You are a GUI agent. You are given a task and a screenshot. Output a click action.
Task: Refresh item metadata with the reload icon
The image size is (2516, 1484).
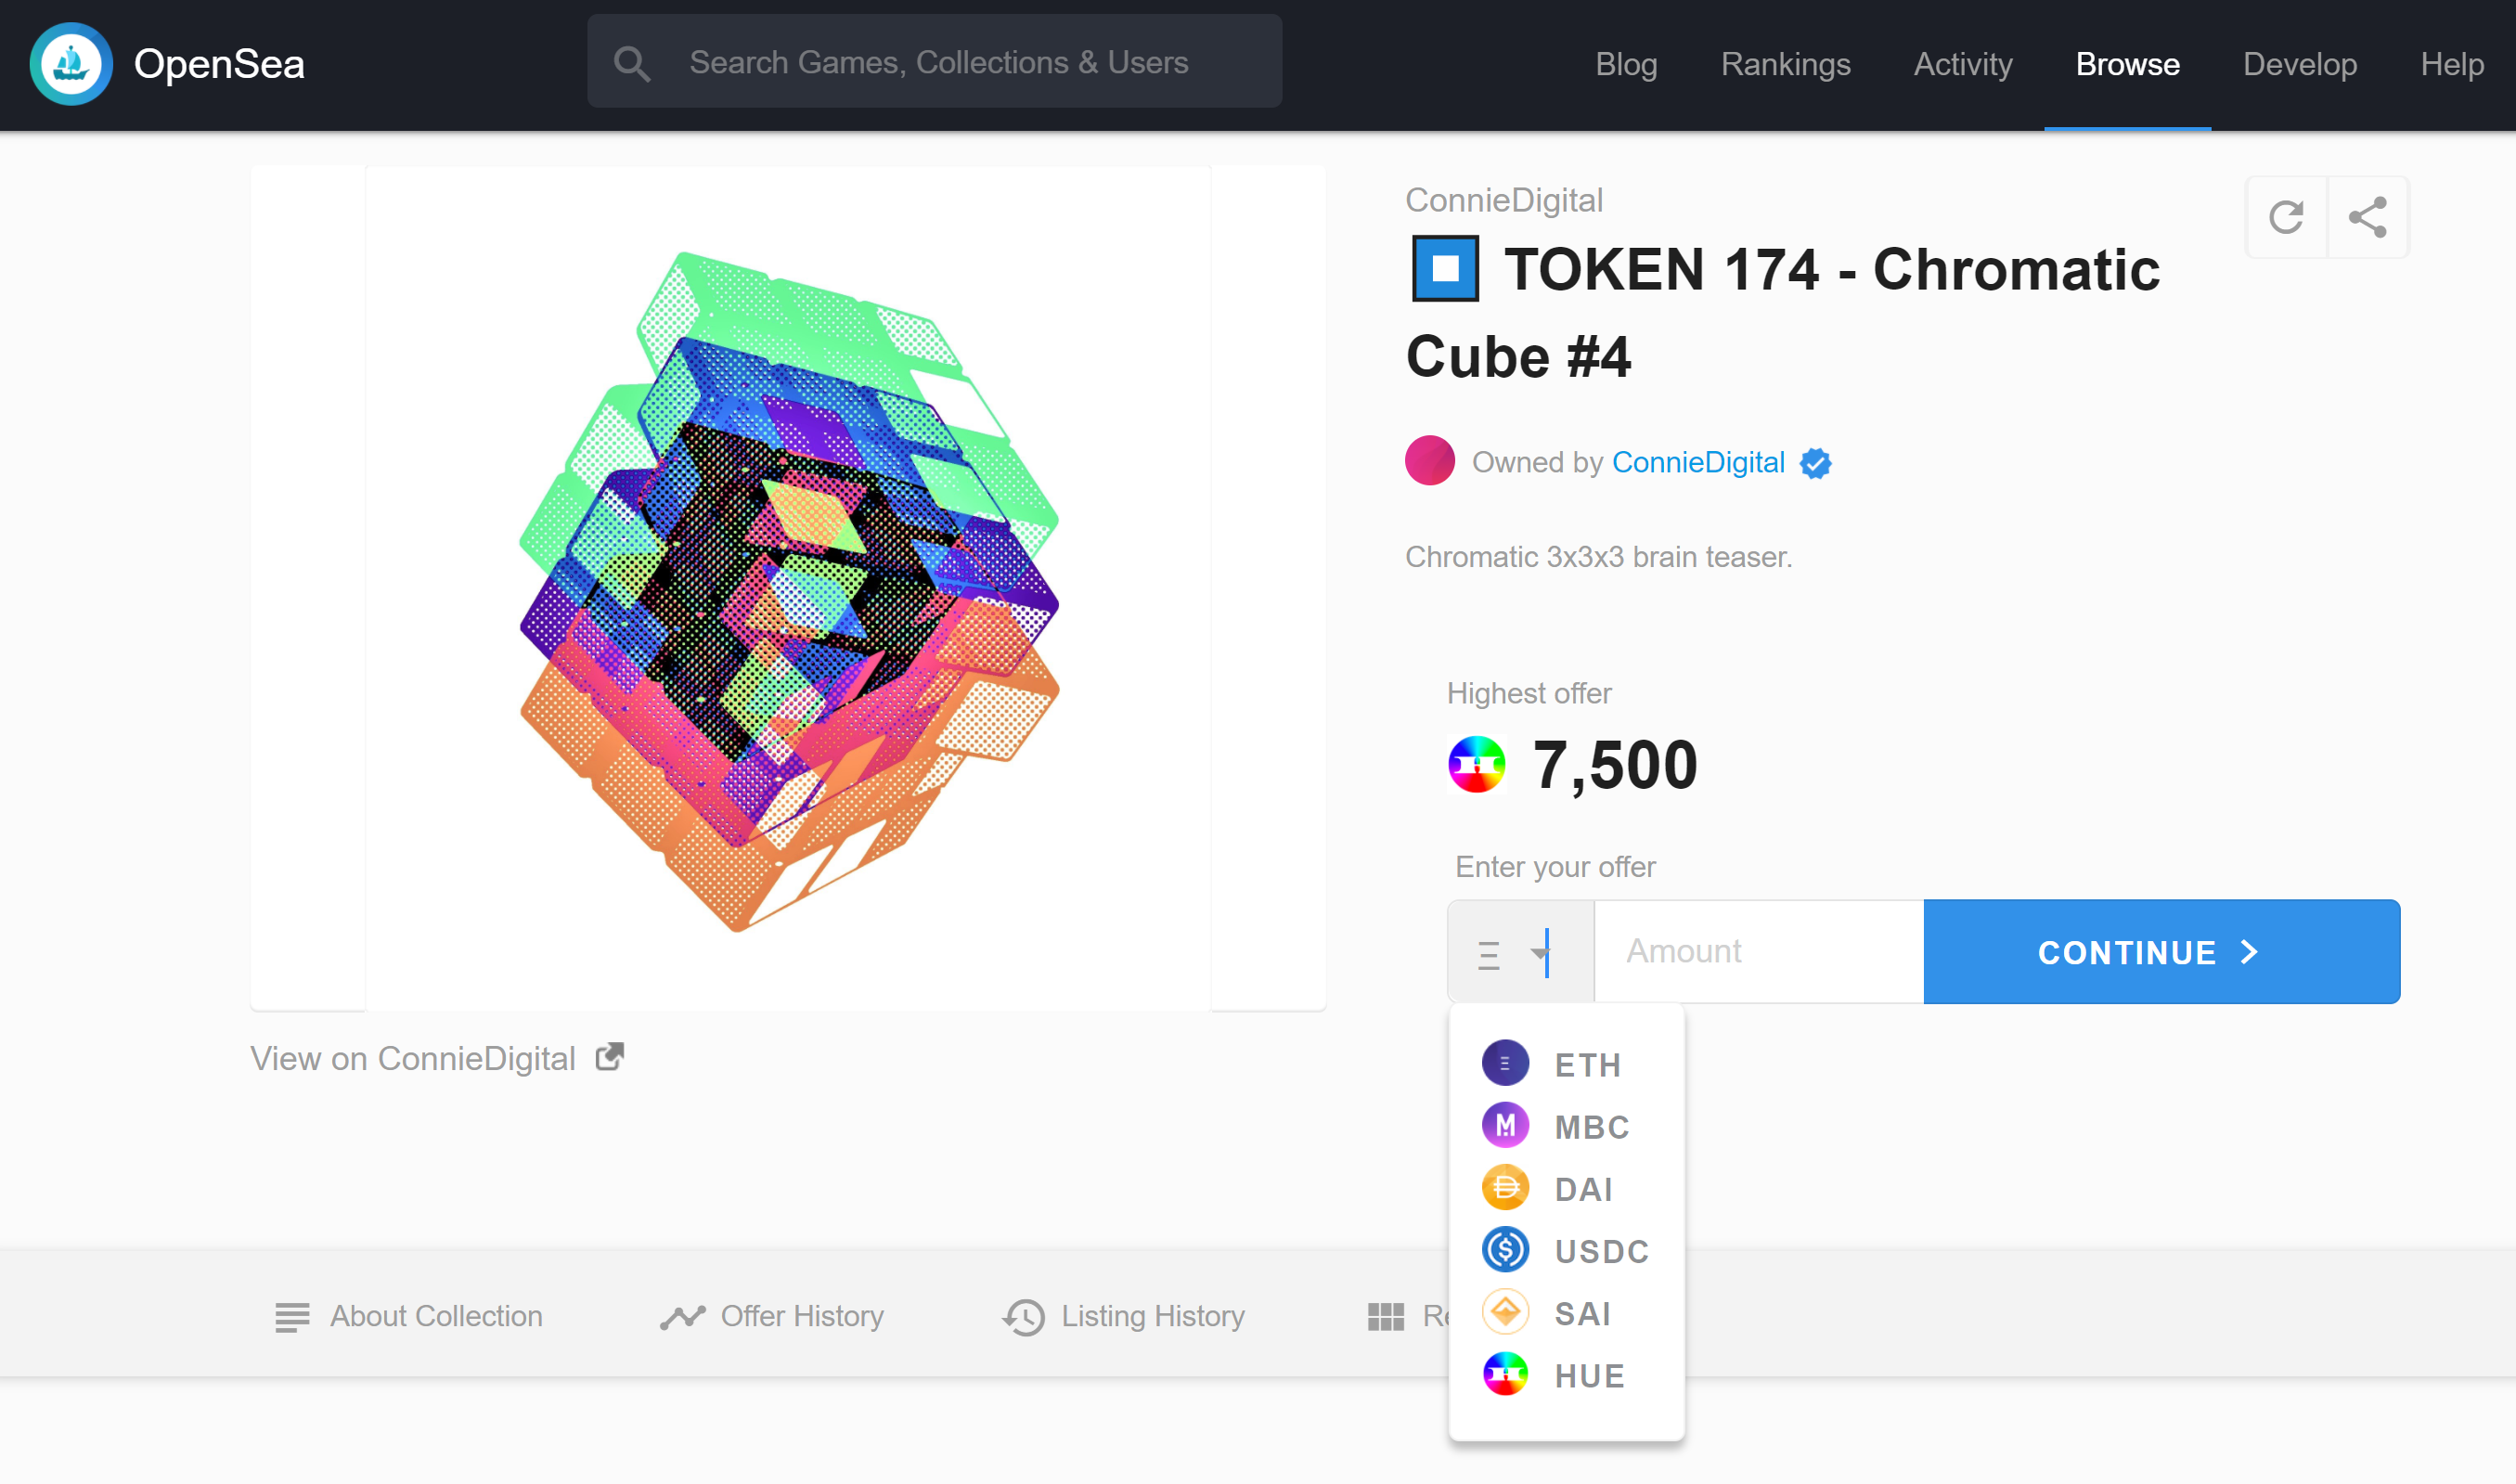click(2286, 217)
